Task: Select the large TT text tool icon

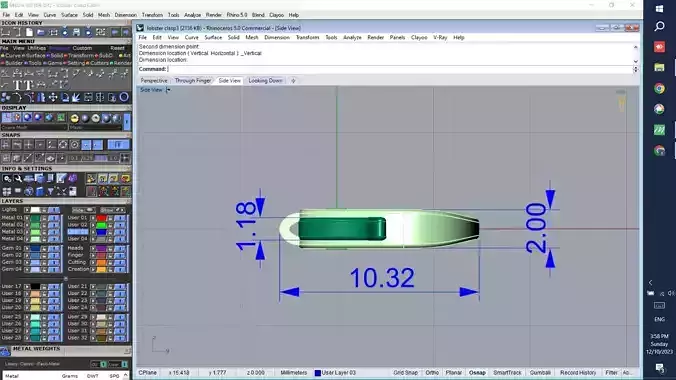Action: (22, 85)
